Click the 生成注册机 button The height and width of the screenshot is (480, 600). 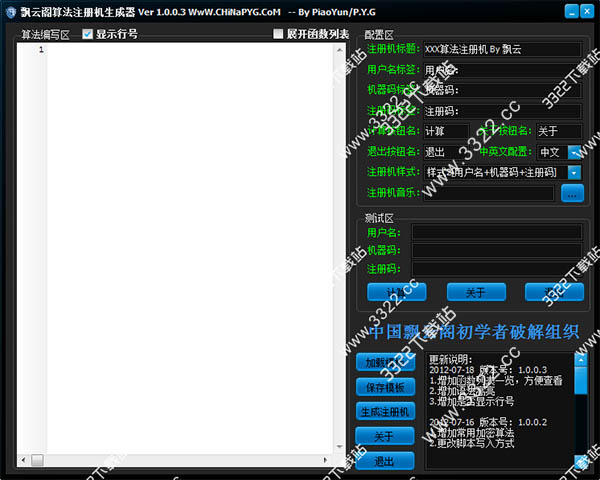point(385,412)
